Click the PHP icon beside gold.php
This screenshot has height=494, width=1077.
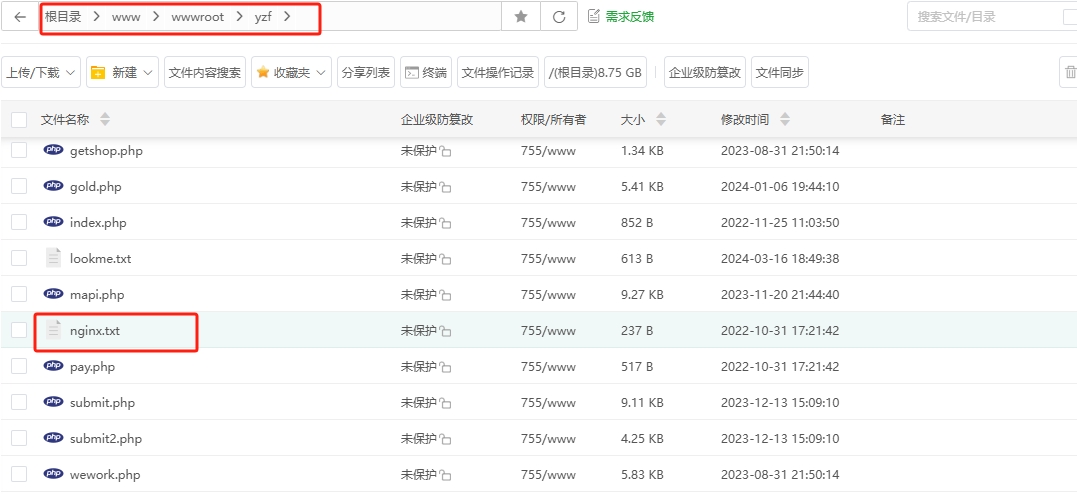[53, 186]
